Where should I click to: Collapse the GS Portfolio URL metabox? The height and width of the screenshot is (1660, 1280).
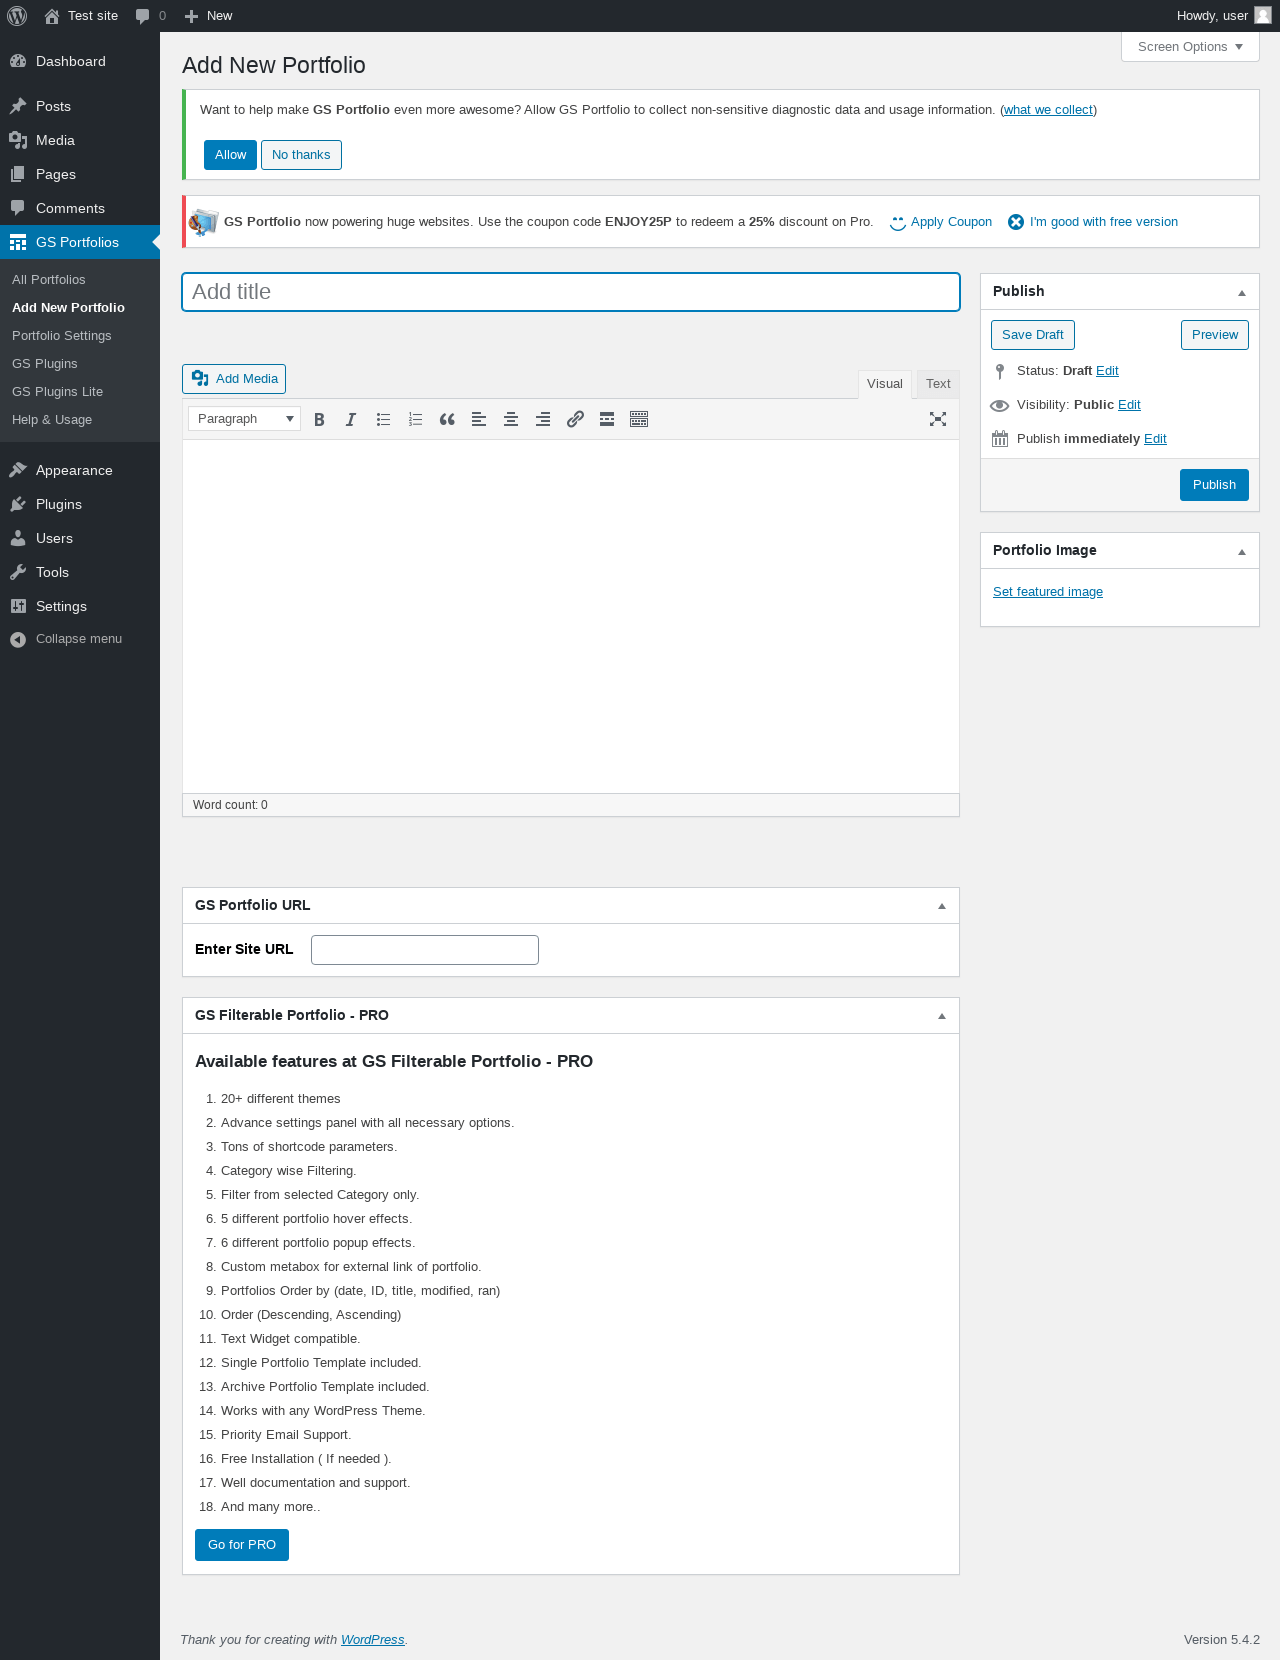click(942, 906)
